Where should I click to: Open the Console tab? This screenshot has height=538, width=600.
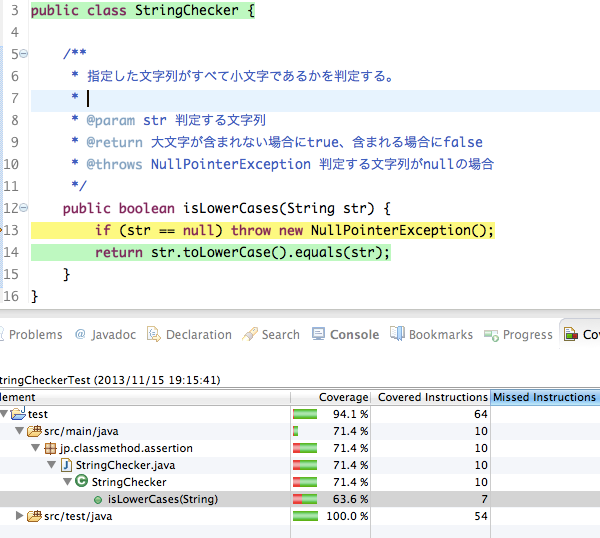coord(346,334)
